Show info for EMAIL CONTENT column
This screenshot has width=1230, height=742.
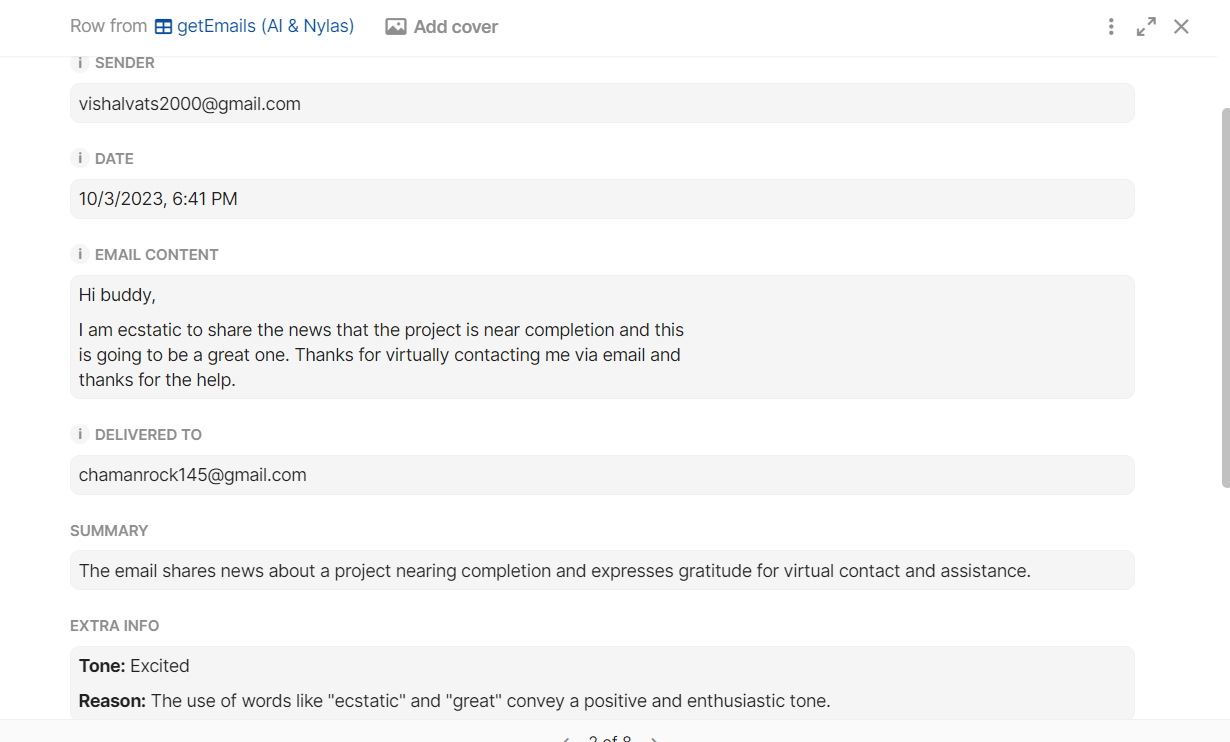(x=80, y=255)
